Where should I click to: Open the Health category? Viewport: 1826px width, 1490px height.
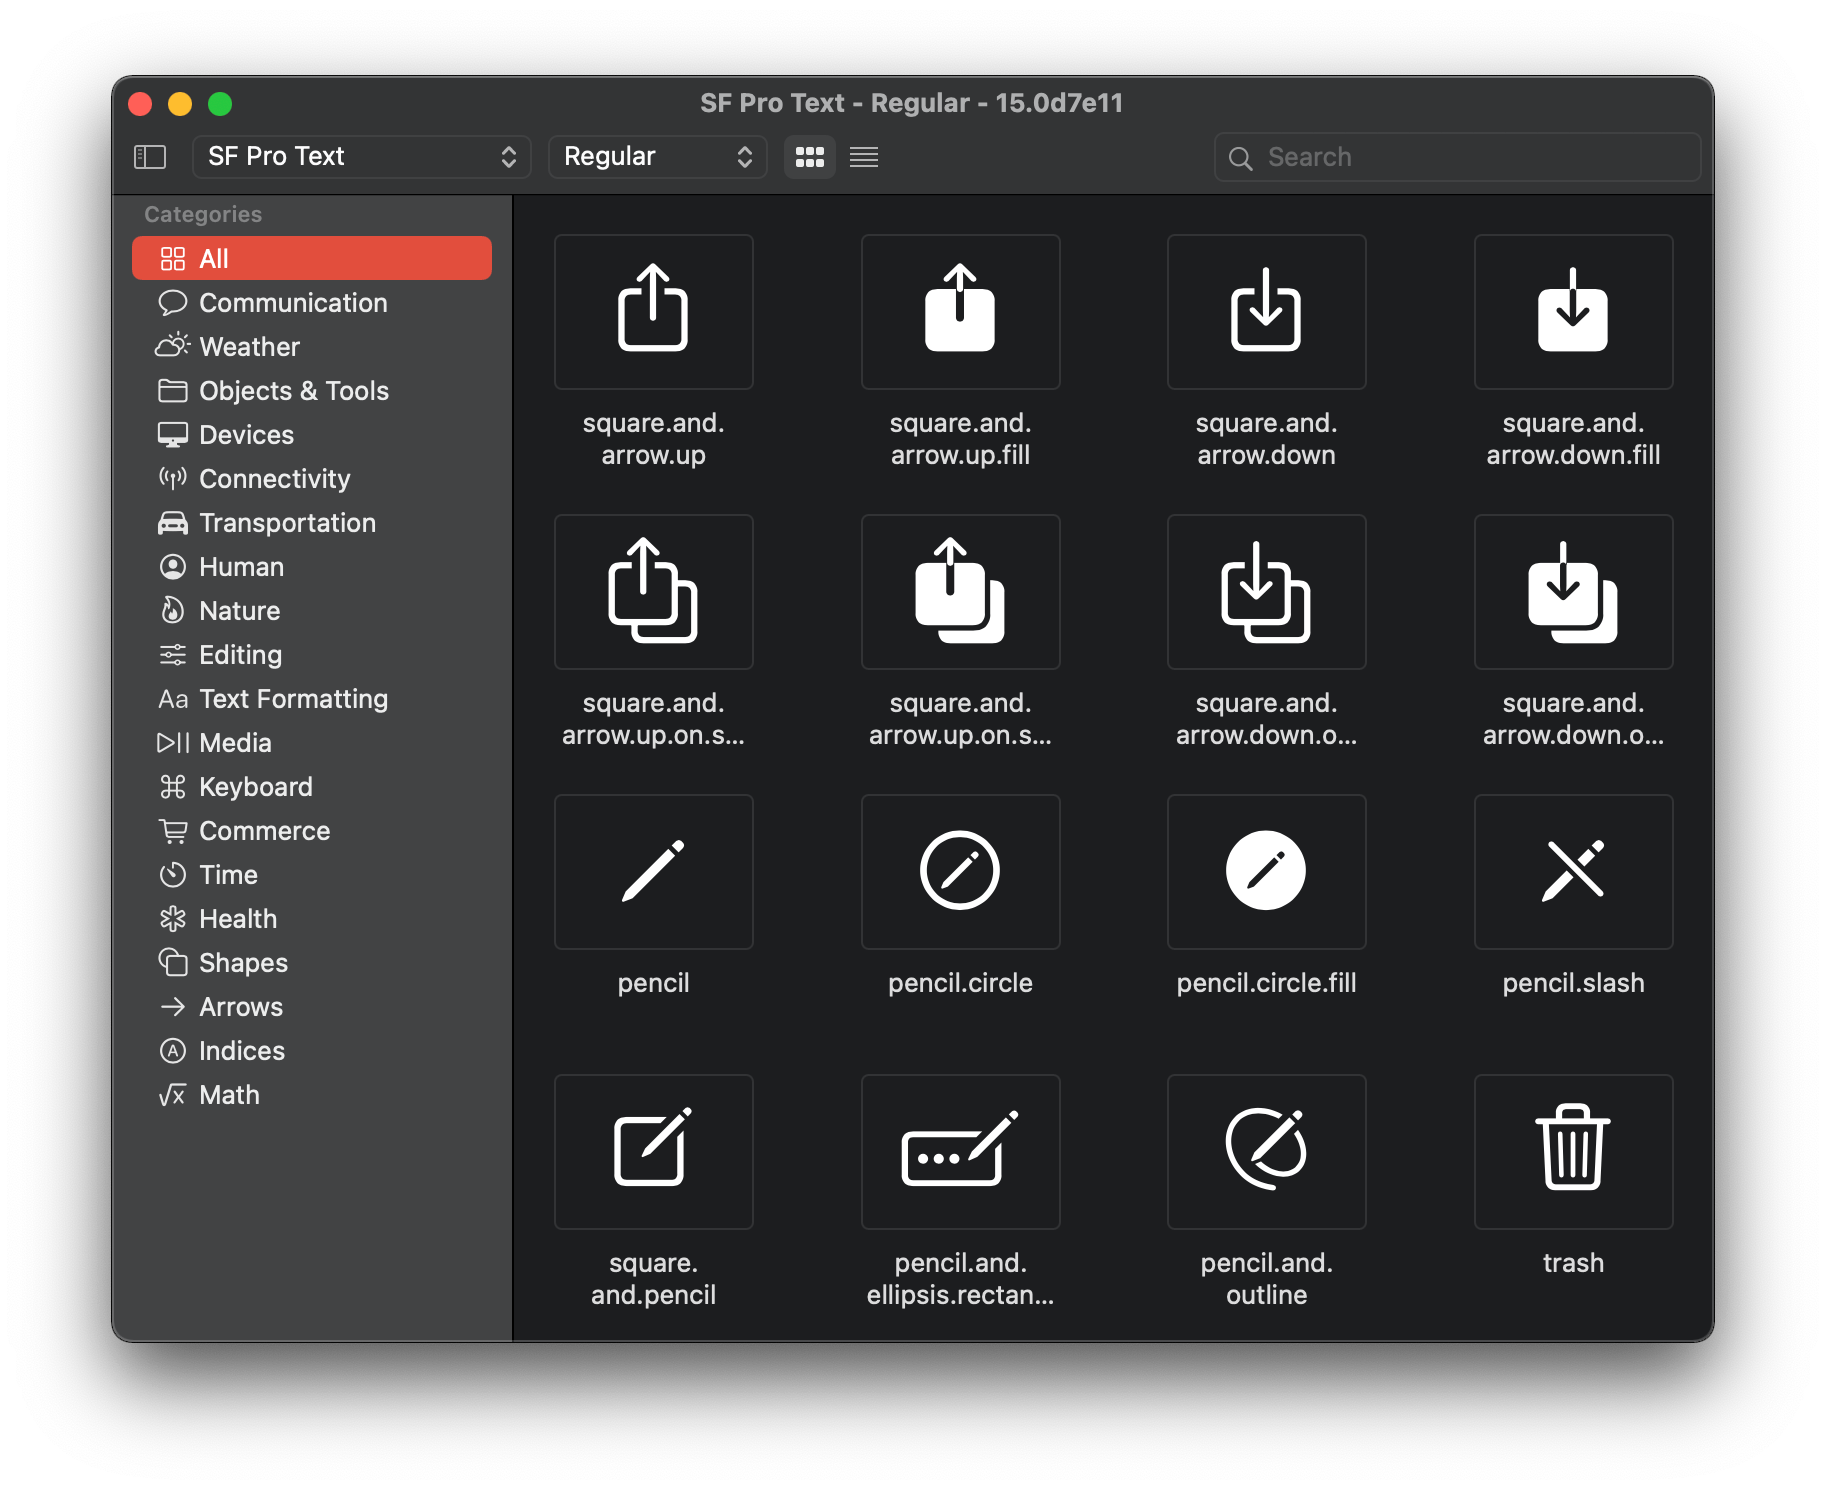pos(312,919)
